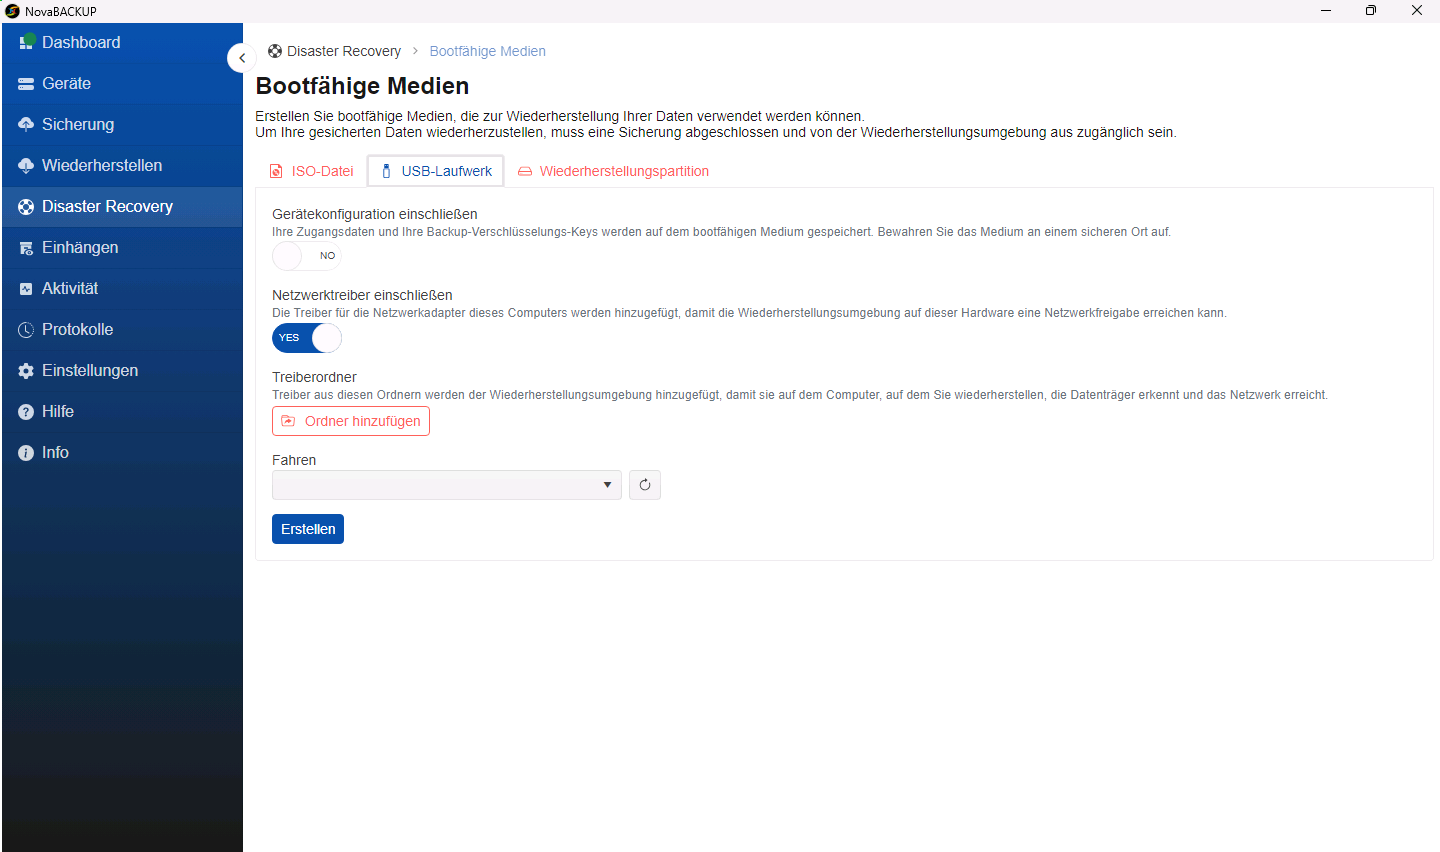The width and height of the screenshot is (1440, 852).
Task: Click the Erstellen button
Action: [x=308, y=529]
